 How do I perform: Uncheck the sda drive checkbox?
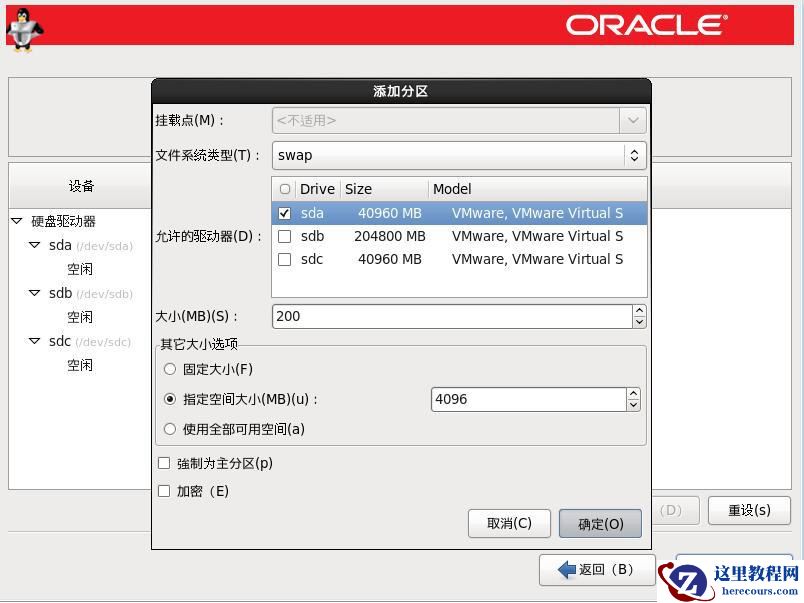285,213
